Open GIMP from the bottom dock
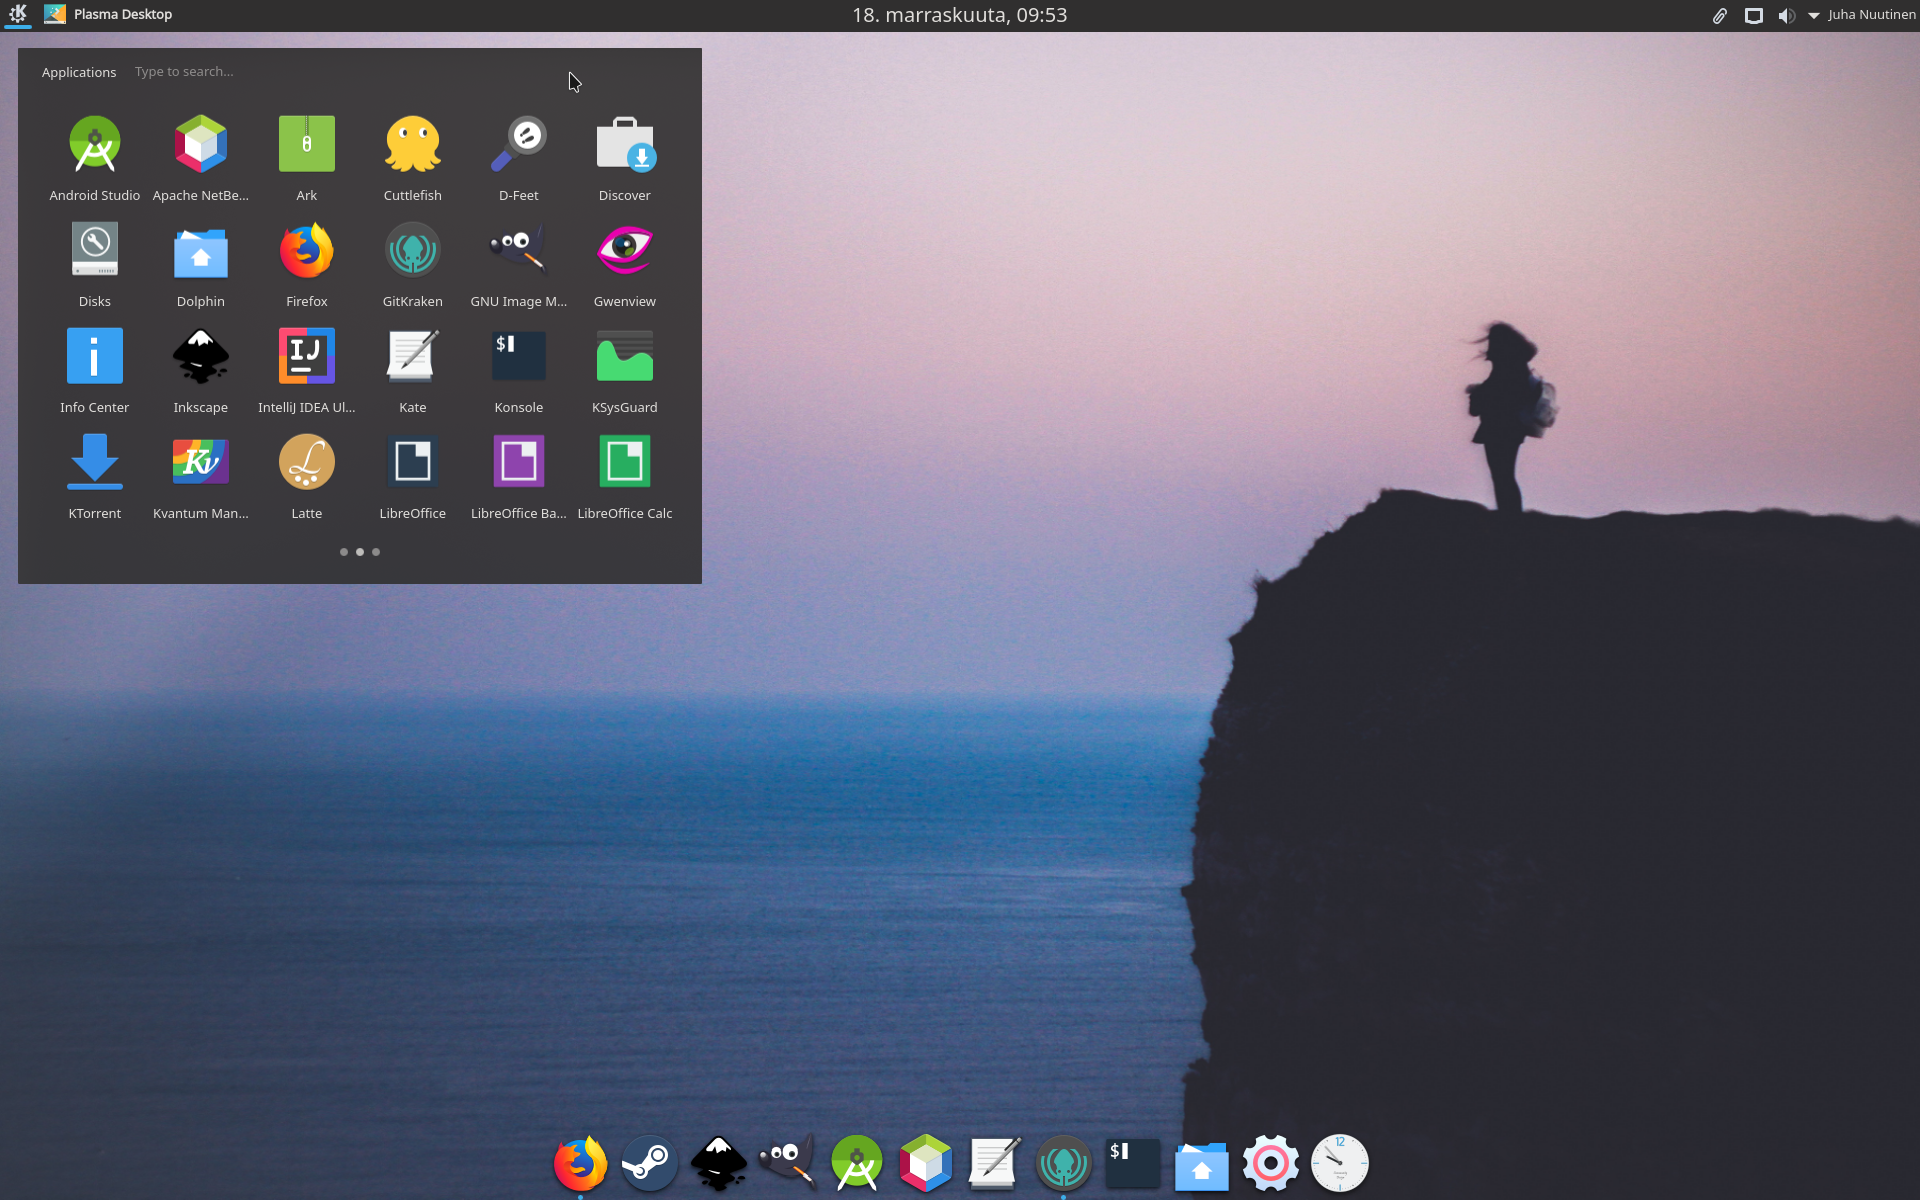 pos(787,1163)
